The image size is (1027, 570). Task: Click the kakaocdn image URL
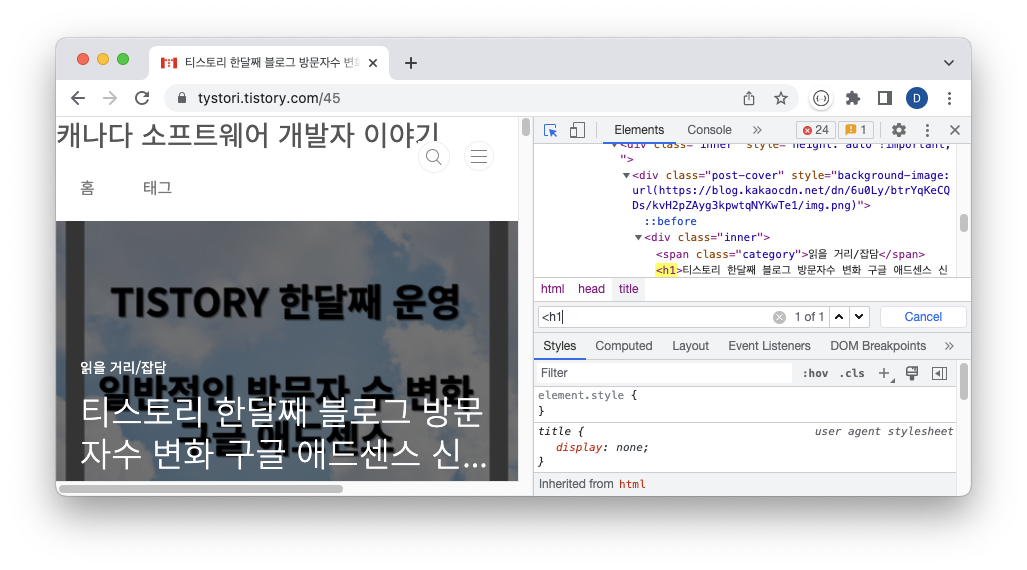point(791,198)
